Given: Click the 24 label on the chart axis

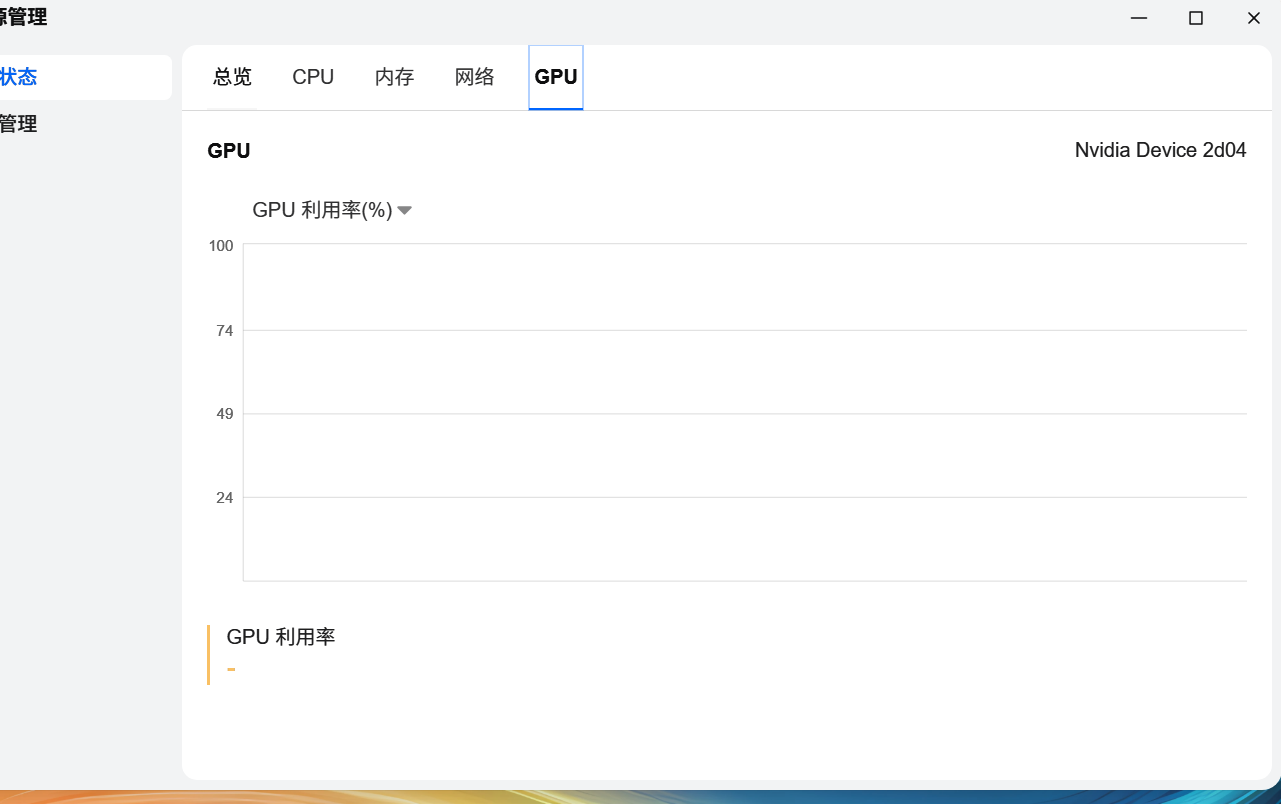Looking at the screenshot, I should point(225,498).
